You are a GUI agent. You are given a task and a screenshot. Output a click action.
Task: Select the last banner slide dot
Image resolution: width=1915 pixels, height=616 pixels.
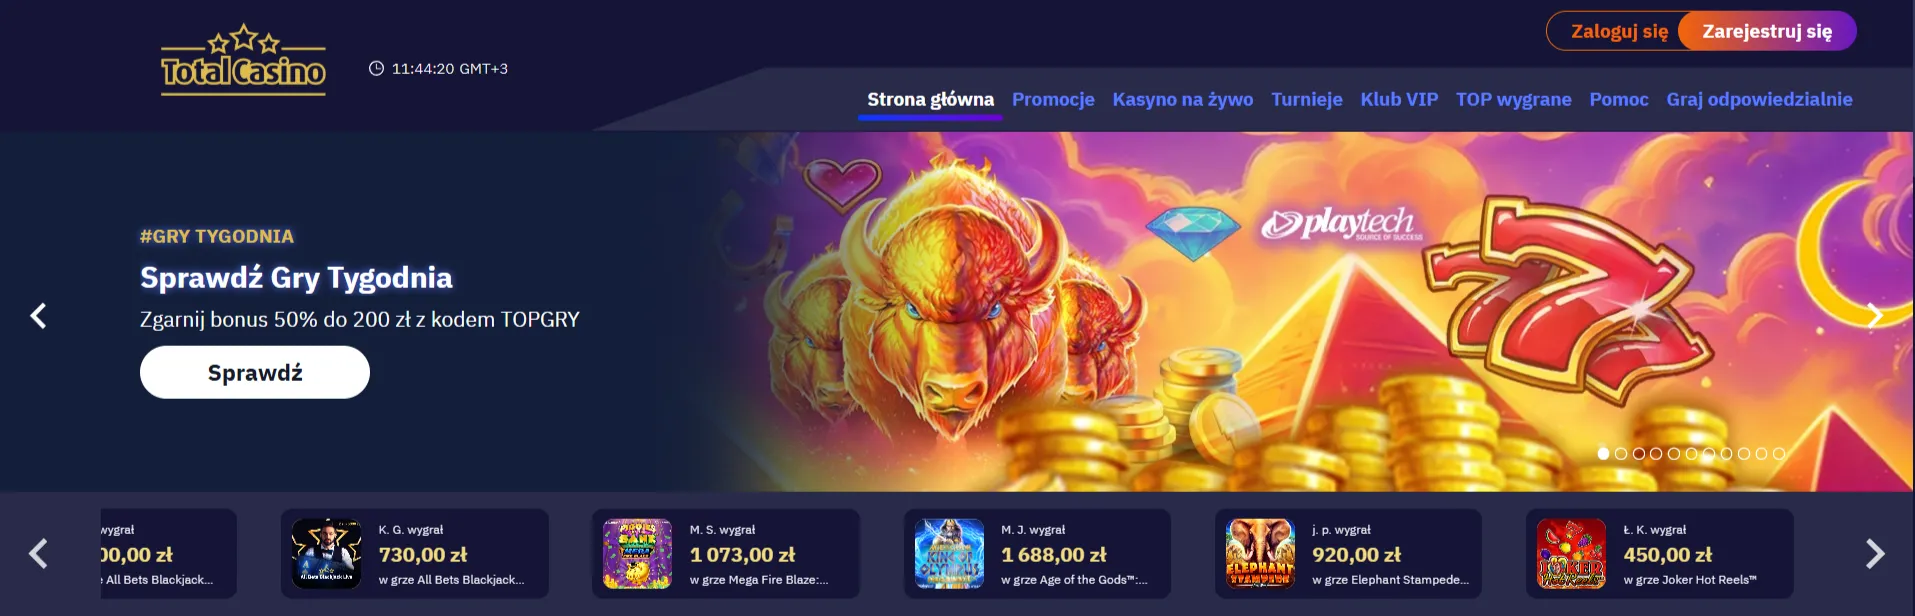(1779, 453)
